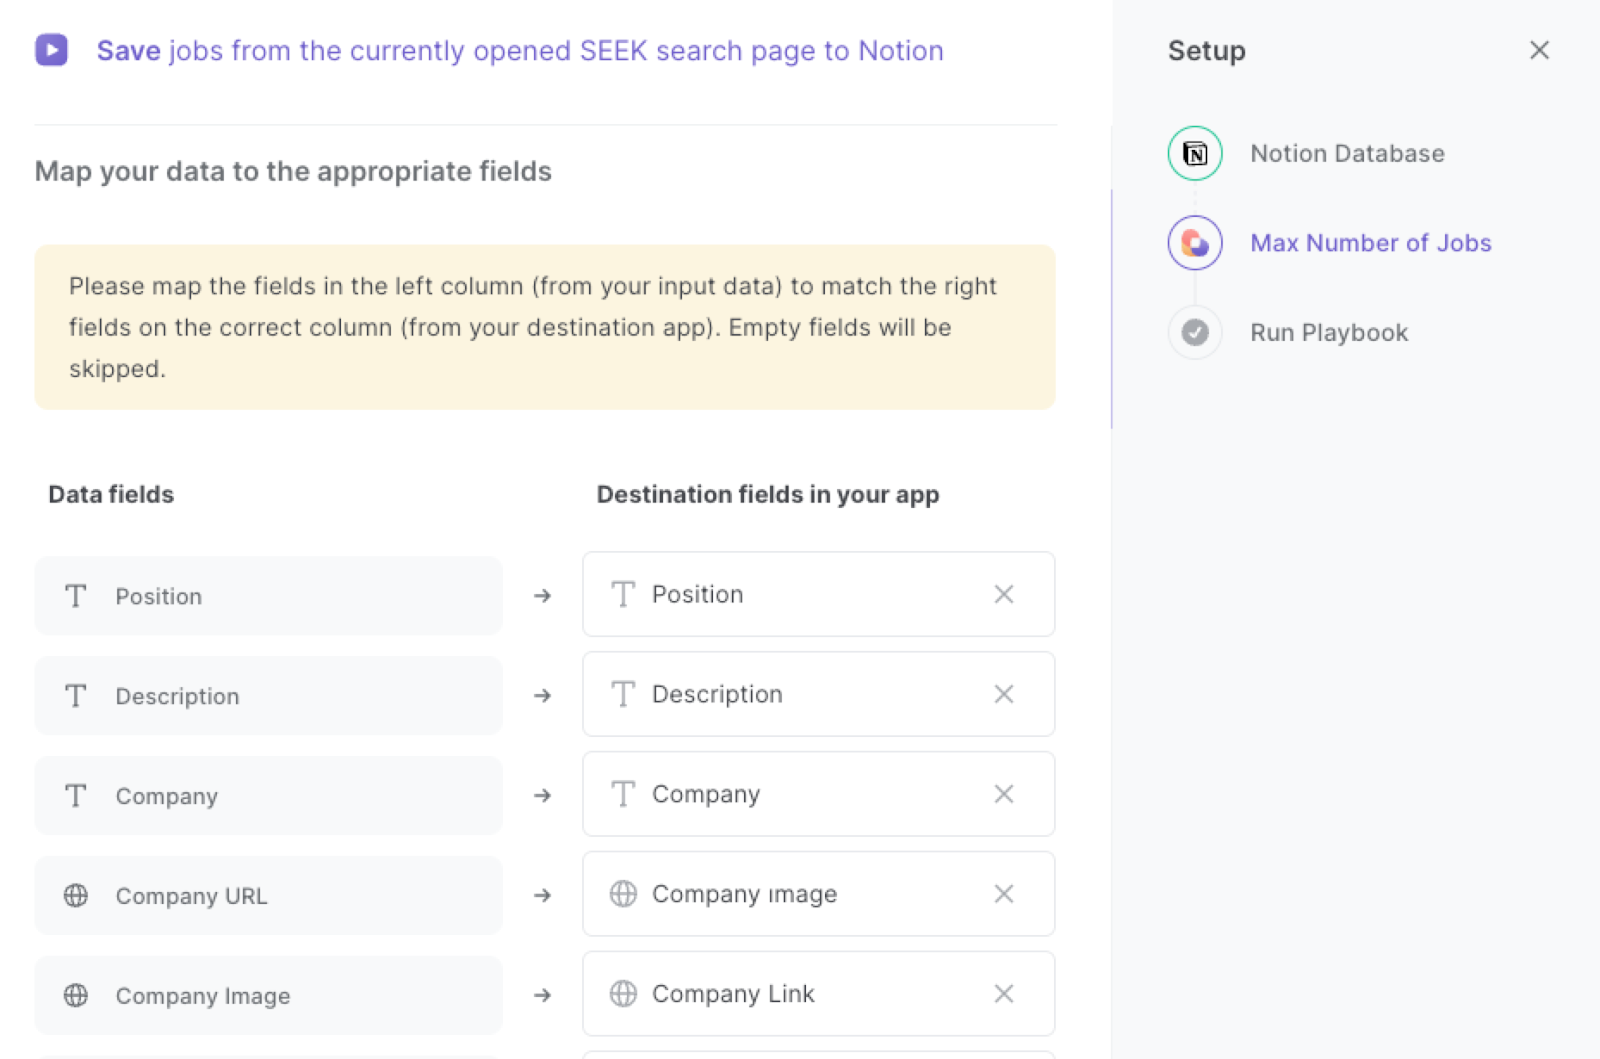Click the arrow between Position fields
This screenshot has width=1600, height=1059.
click(543, 596)
